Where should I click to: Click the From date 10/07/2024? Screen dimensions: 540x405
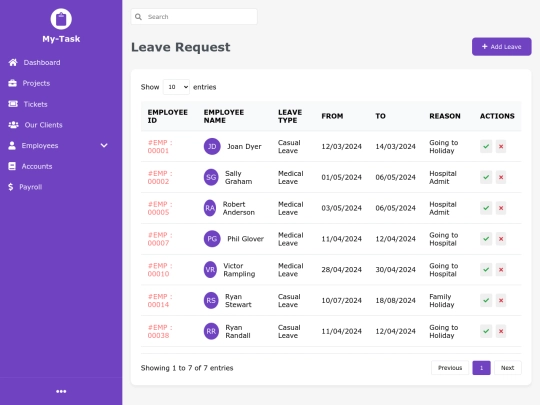tap(341, 300)
